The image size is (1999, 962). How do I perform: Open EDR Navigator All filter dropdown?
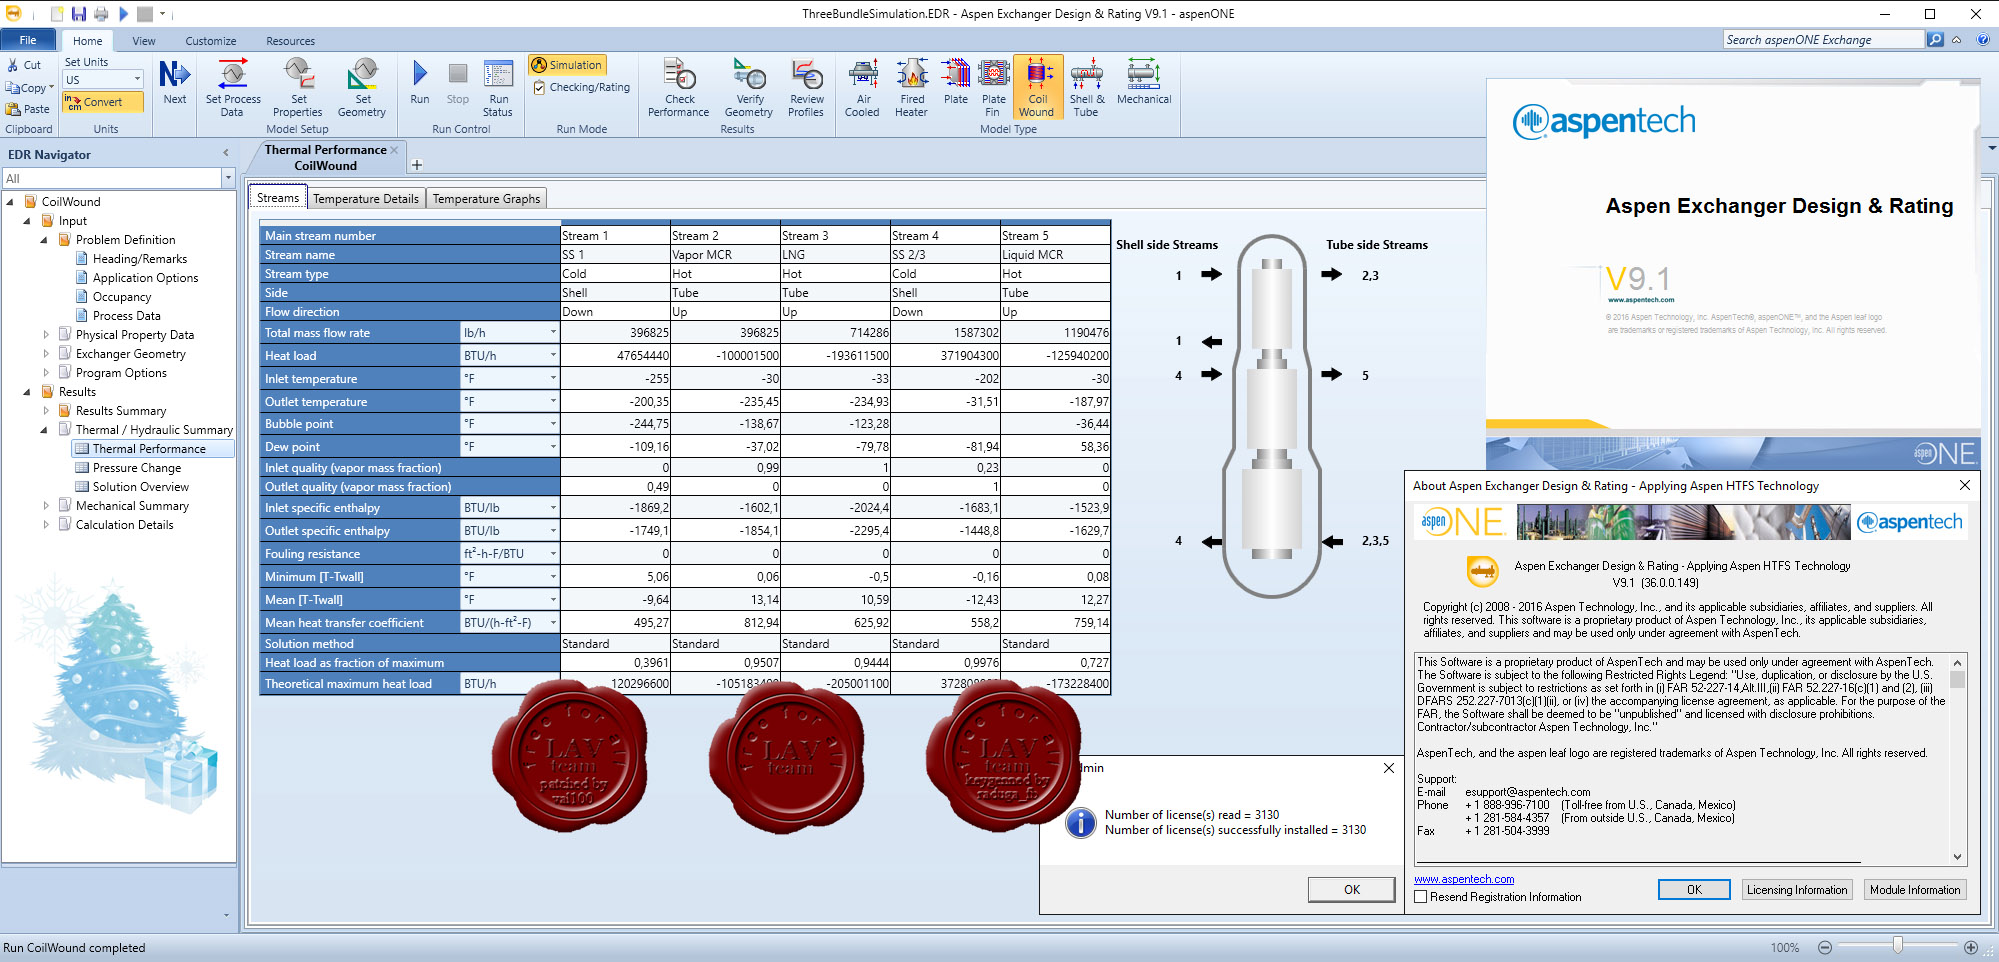(x=228, y=178)
